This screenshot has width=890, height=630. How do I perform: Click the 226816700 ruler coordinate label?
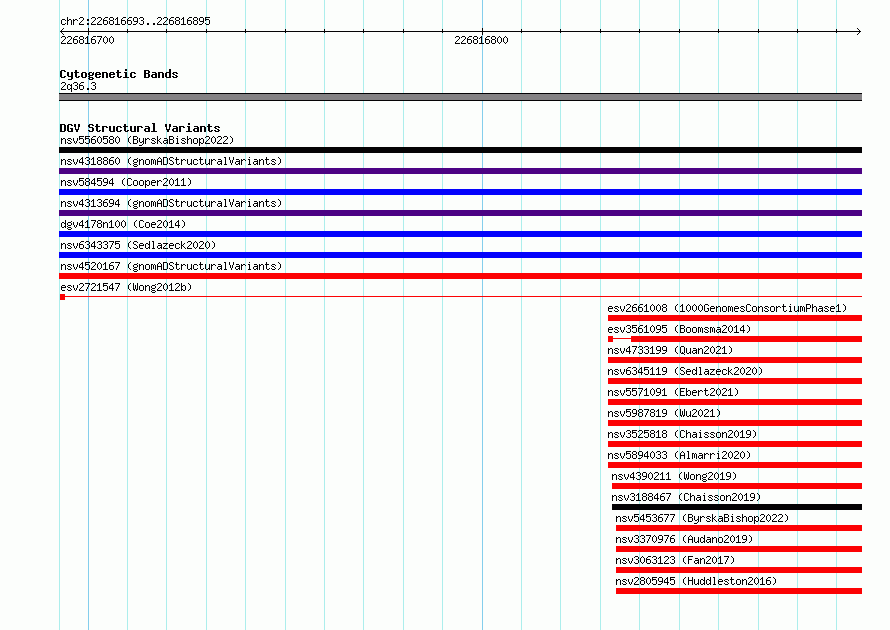click(x=87, y=40)
